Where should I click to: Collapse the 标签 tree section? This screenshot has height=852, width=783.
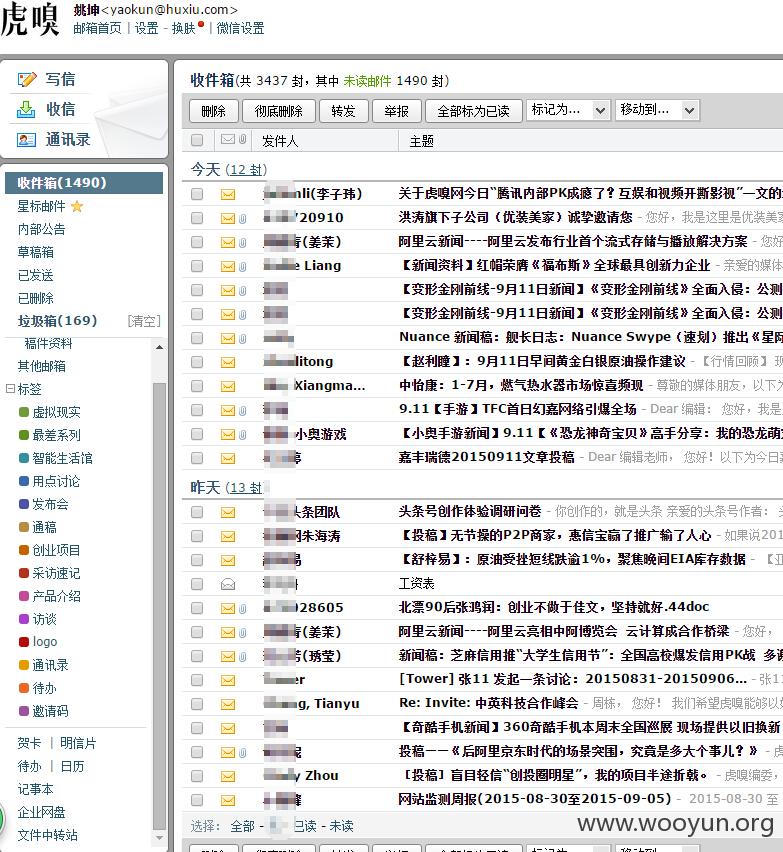pyautogui.click(x=10, y=389)
